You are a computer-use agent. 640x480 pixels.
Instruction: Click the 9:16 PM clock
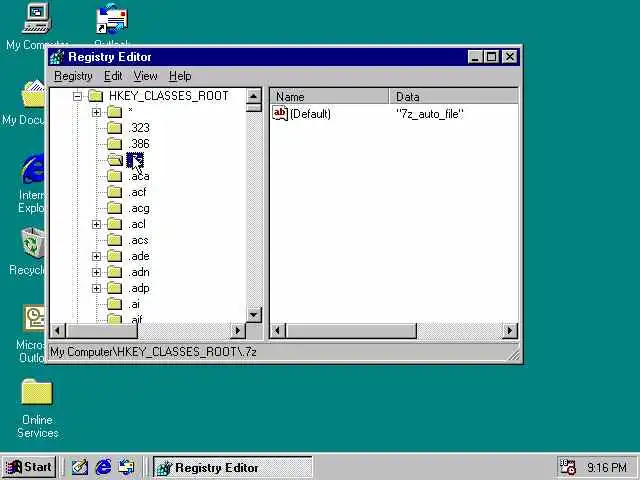click(607, 467)
